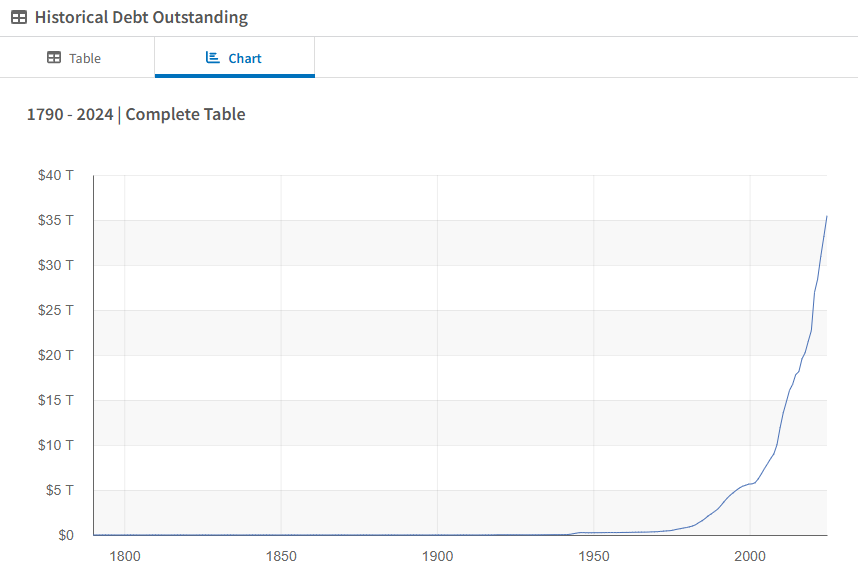Screen dimensions: 858x572
Task: Click the Historical Debt Outstanding heading
Action: [141, 18]
